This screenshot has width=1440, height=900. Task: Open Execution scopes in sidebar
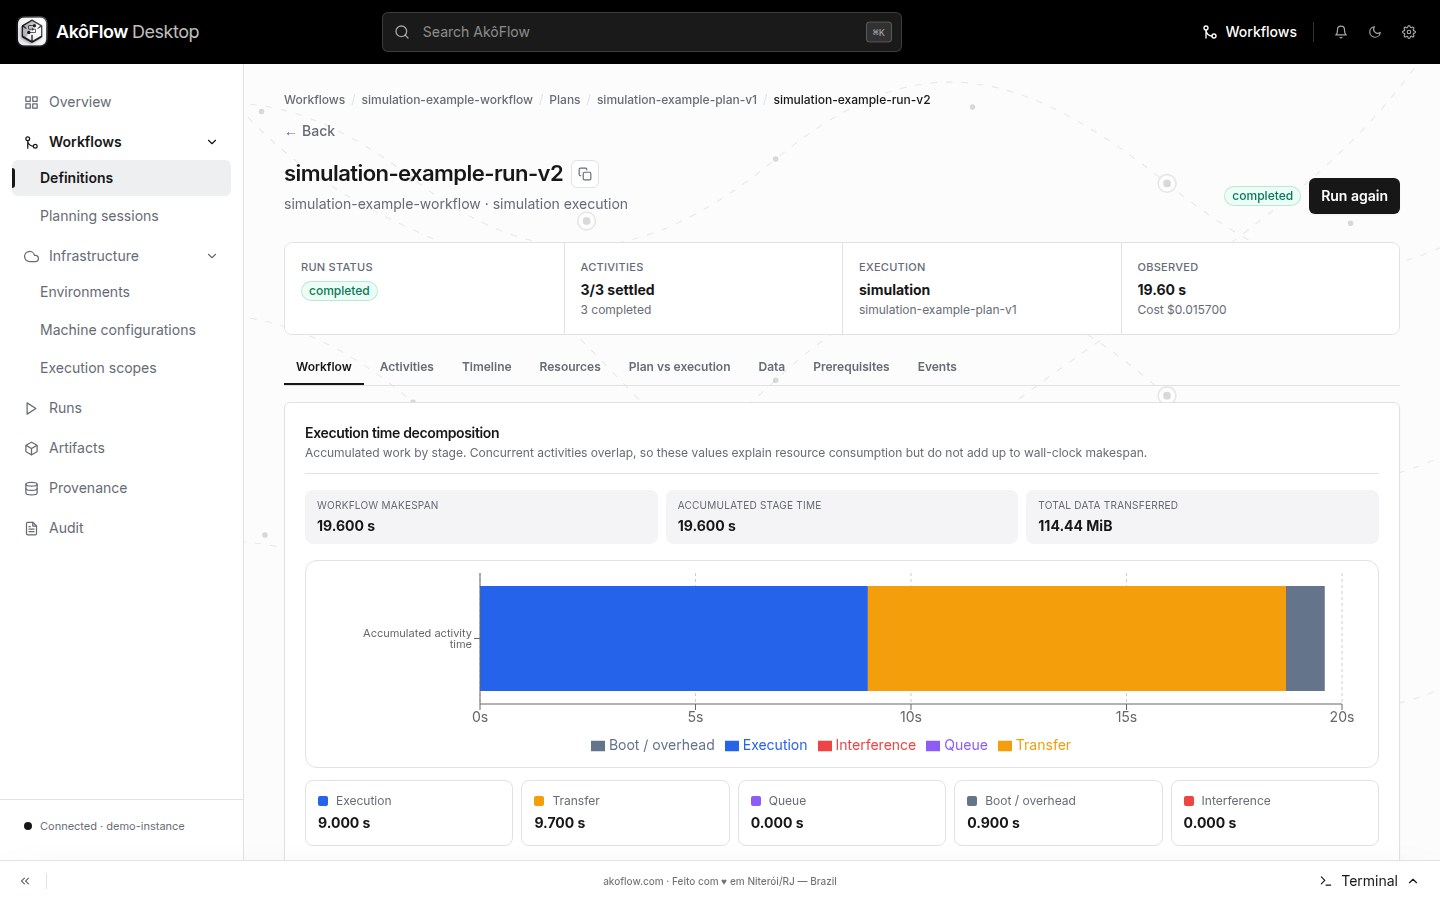pyautogui.click(x=121, y=368)
